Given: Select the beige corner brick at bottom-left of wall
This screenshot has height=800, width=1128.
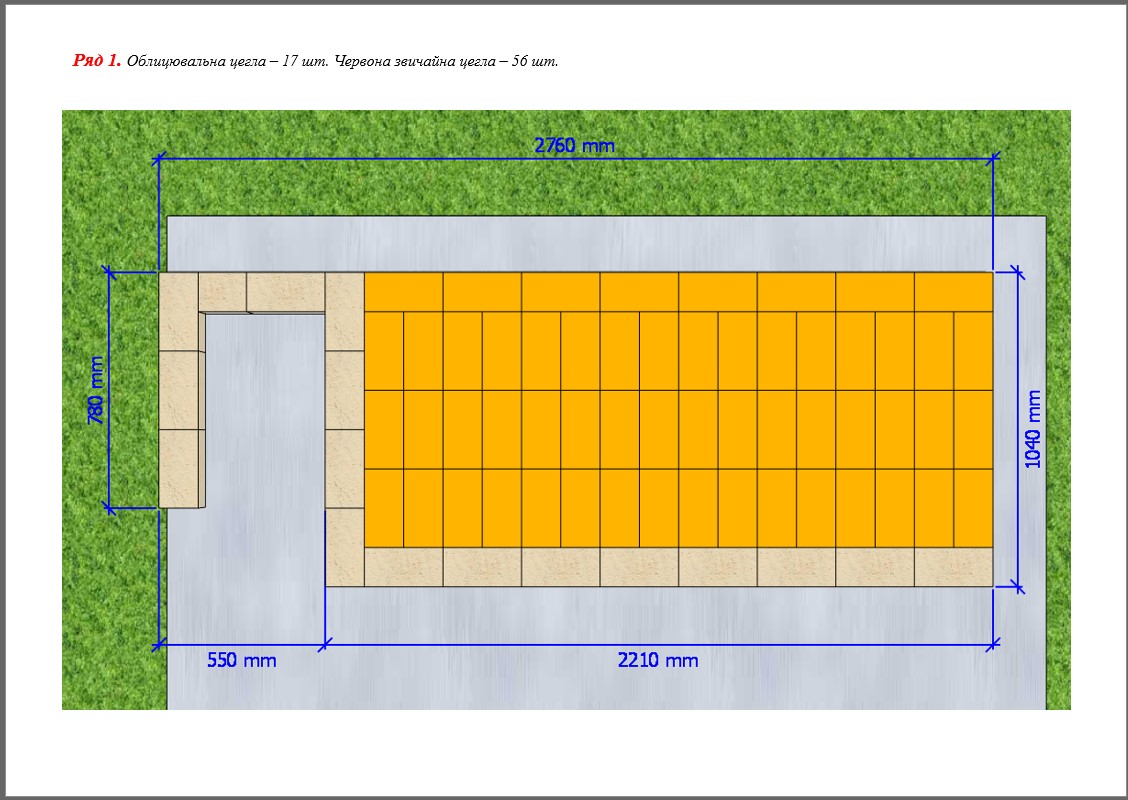Looking at the screenshot, I should [x=345, y=547].
